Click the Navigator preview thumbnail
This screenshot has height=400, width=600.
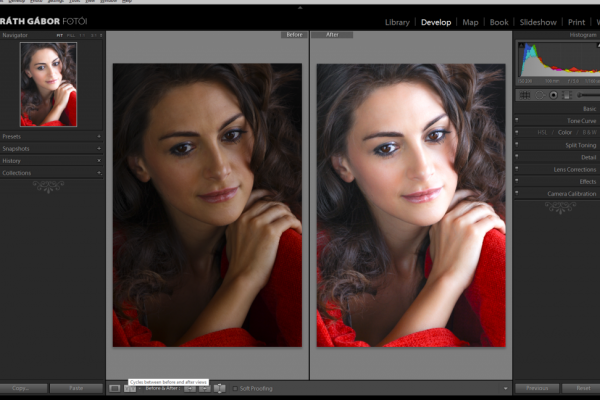48,84
